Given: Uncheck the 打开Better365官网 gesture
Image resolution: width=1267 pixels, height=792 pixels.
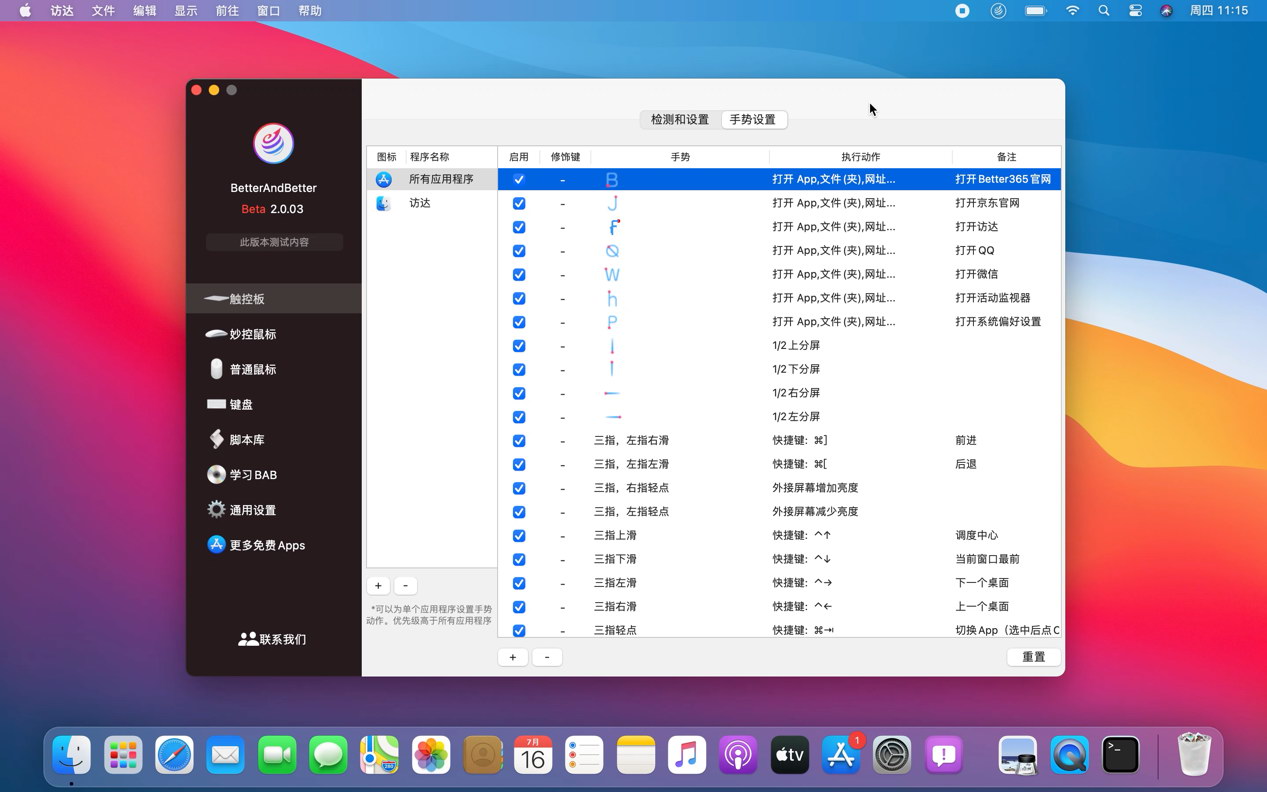Looking at the screenshot, I should pos(518,179).
